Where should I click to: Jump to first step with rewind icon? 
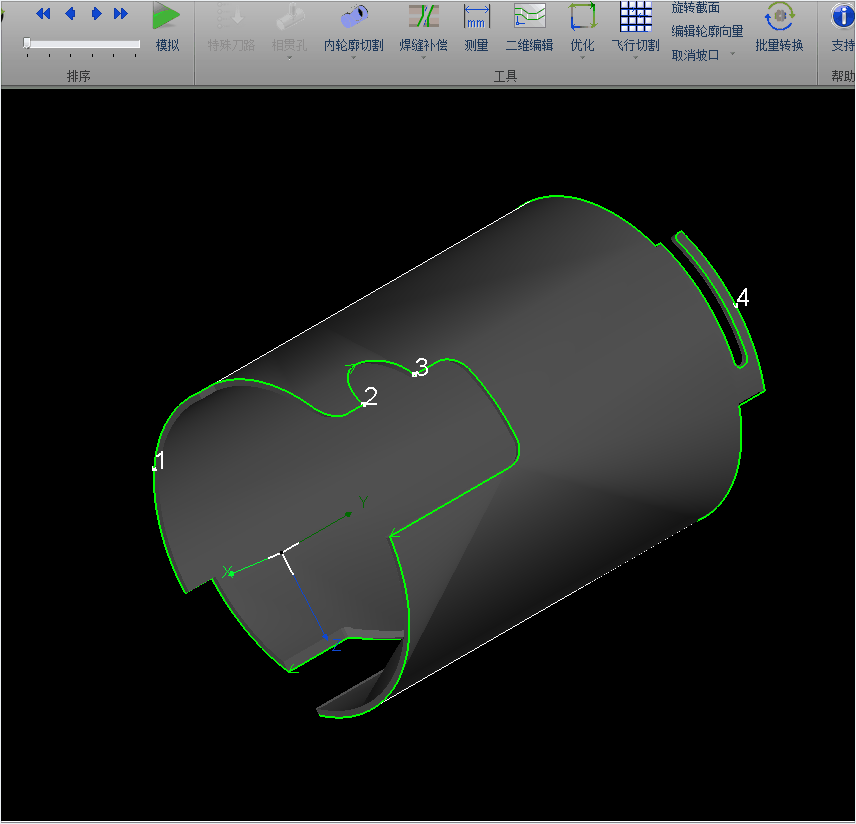pos(43,14)
